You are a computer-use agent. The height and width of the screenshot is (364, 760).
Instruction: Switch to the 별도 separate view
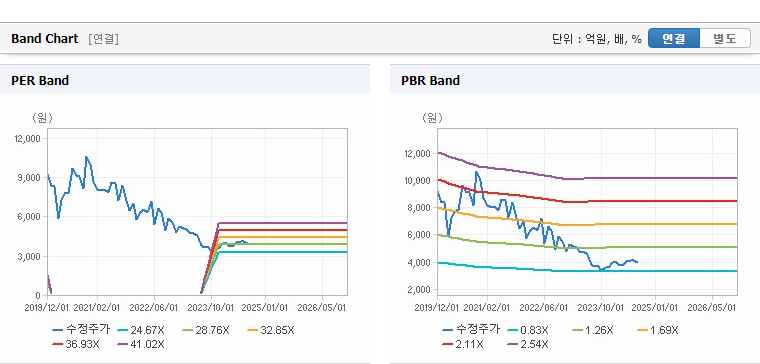tap(725, 38)
